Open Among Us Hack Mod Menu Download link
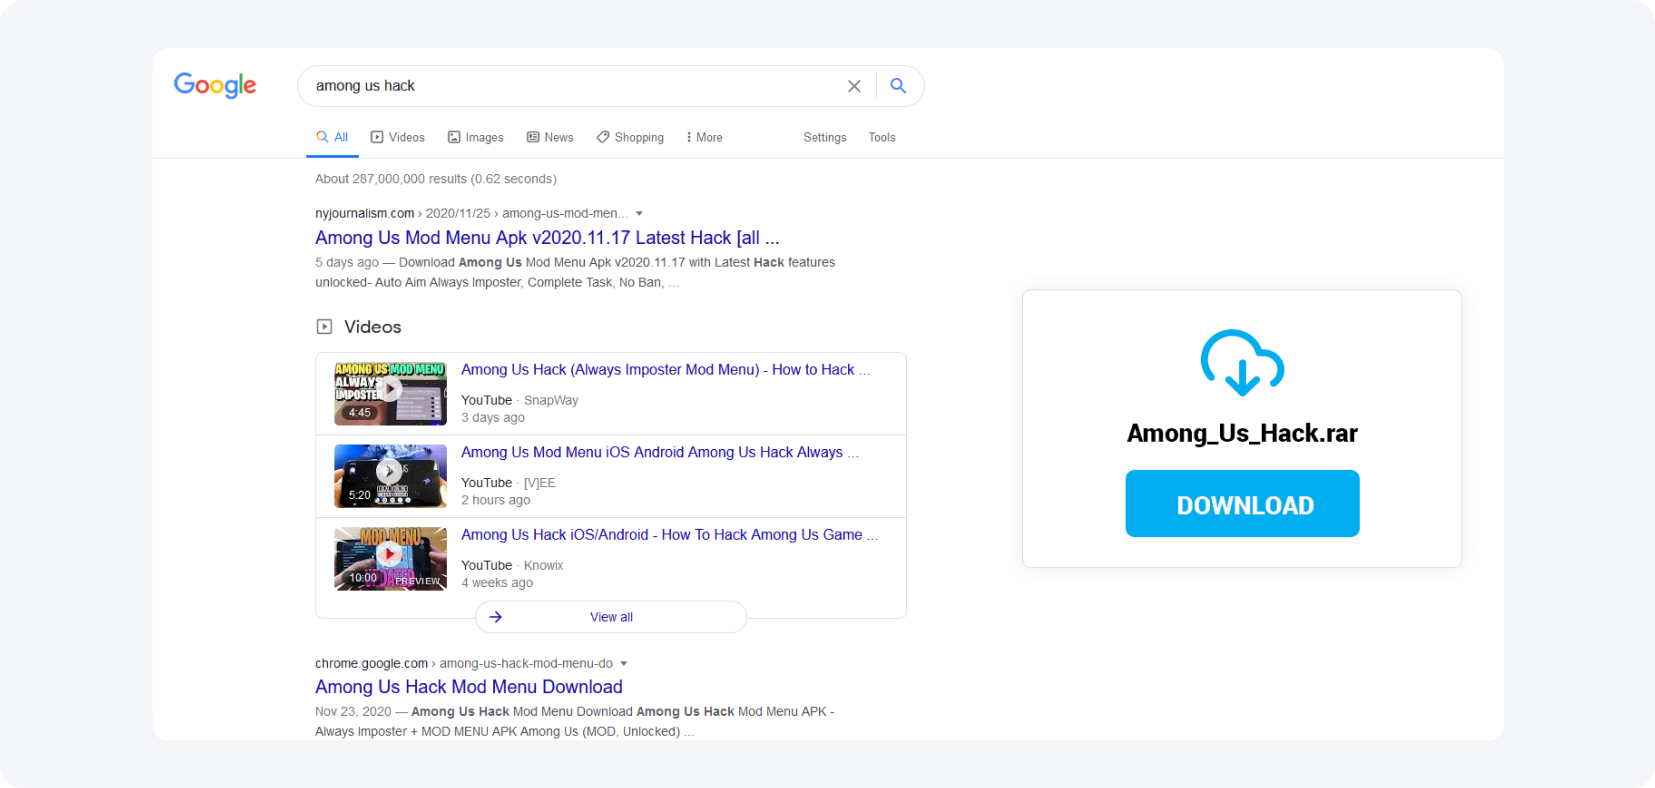The width and height of the screenshot is (1655, 788). click(x=469, y=687)
